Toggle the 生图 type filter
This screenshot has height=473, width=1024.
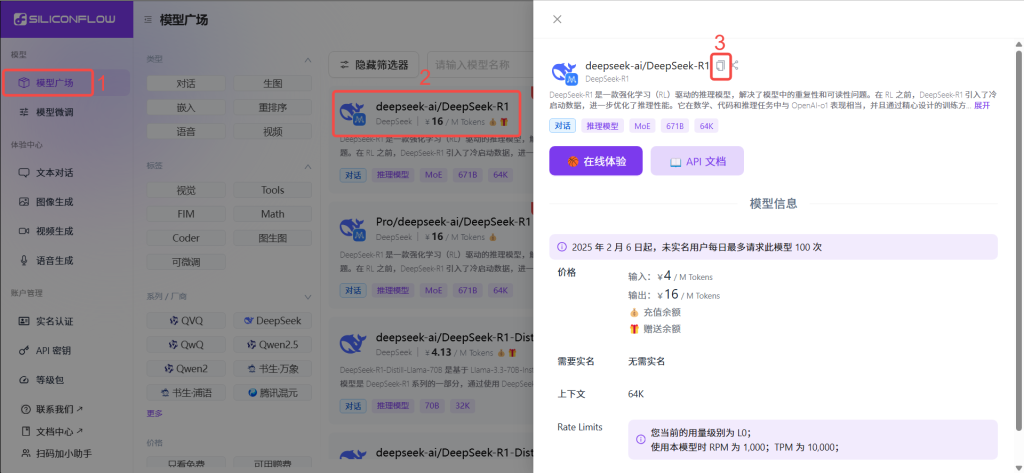click(x=272, y=84)
